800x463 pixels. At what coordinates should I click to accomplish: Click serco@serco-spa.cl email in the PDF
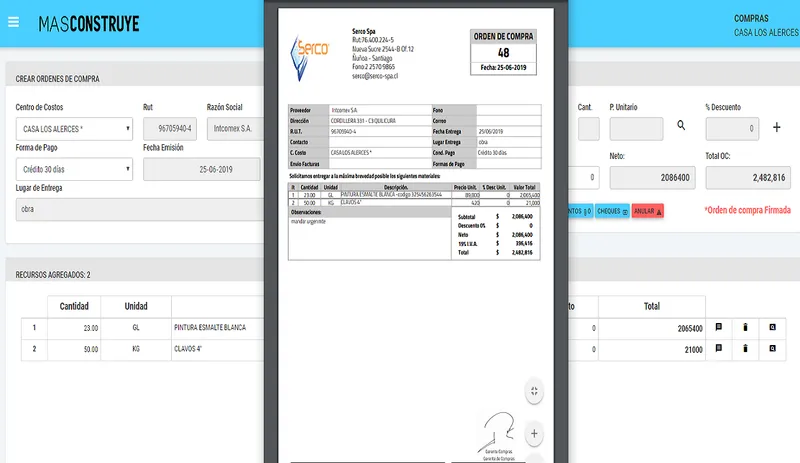coord(375,76)
